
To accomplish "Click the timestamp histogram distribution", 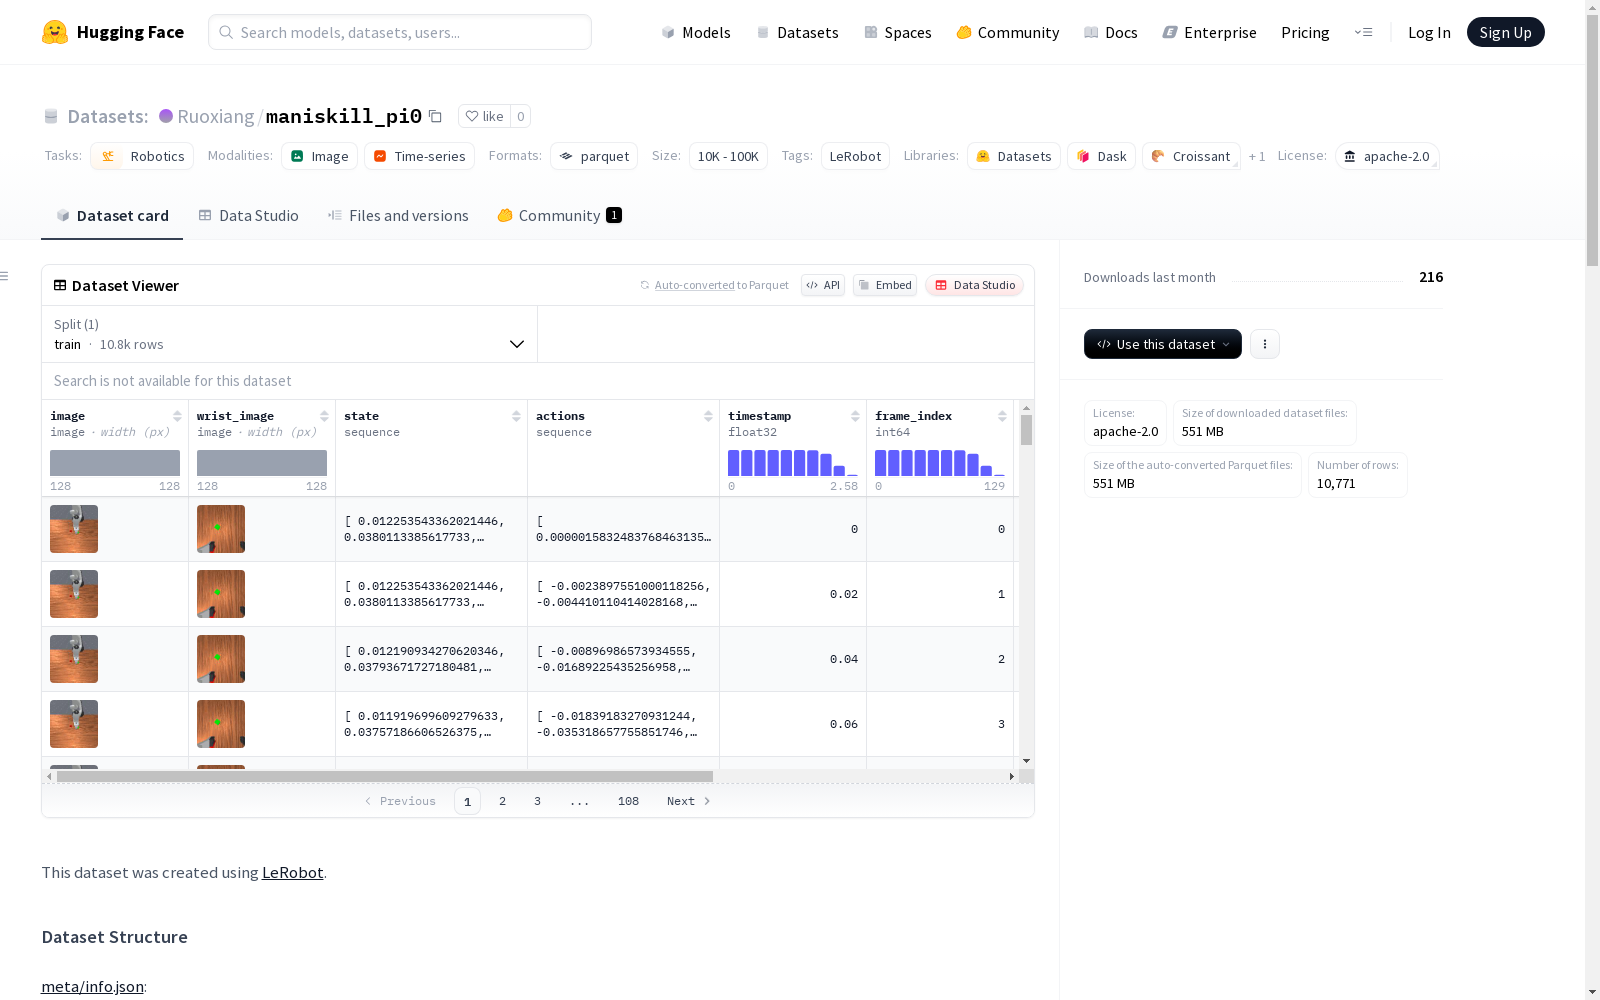I will pos(793,463).
